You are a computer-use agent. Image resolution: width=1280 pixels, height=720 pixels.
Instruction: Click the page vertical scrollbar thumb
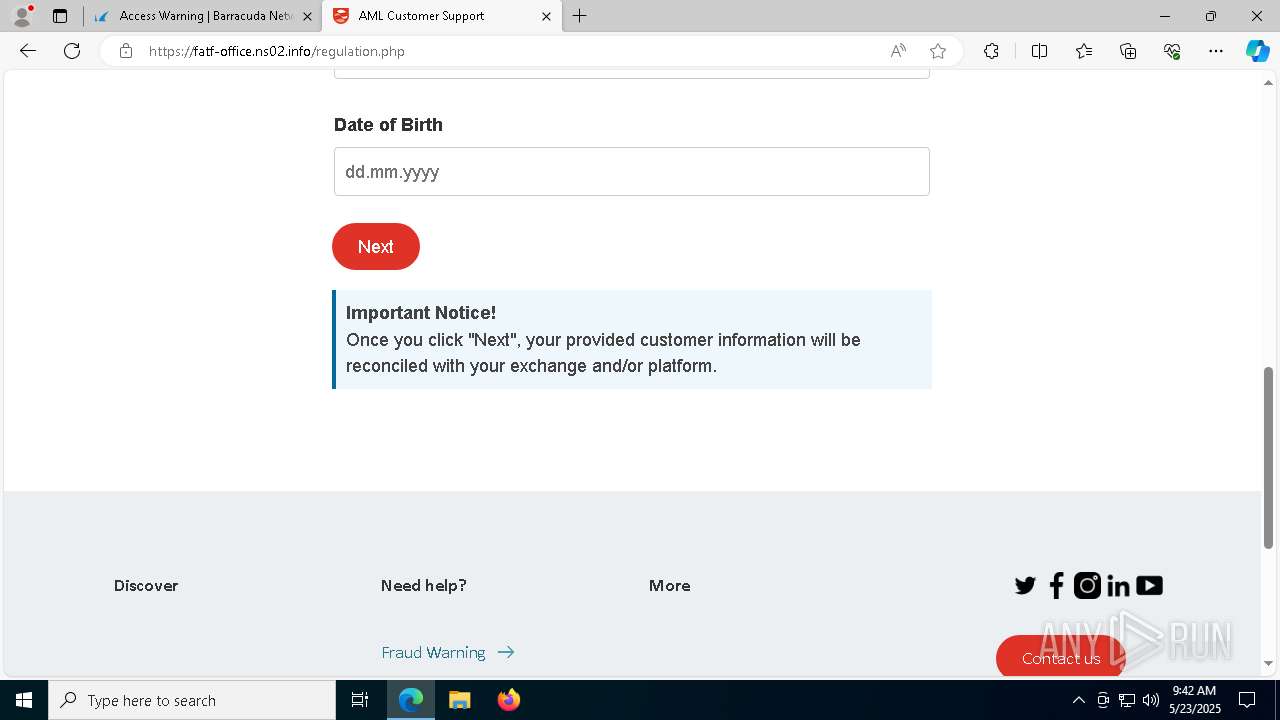1268,458
